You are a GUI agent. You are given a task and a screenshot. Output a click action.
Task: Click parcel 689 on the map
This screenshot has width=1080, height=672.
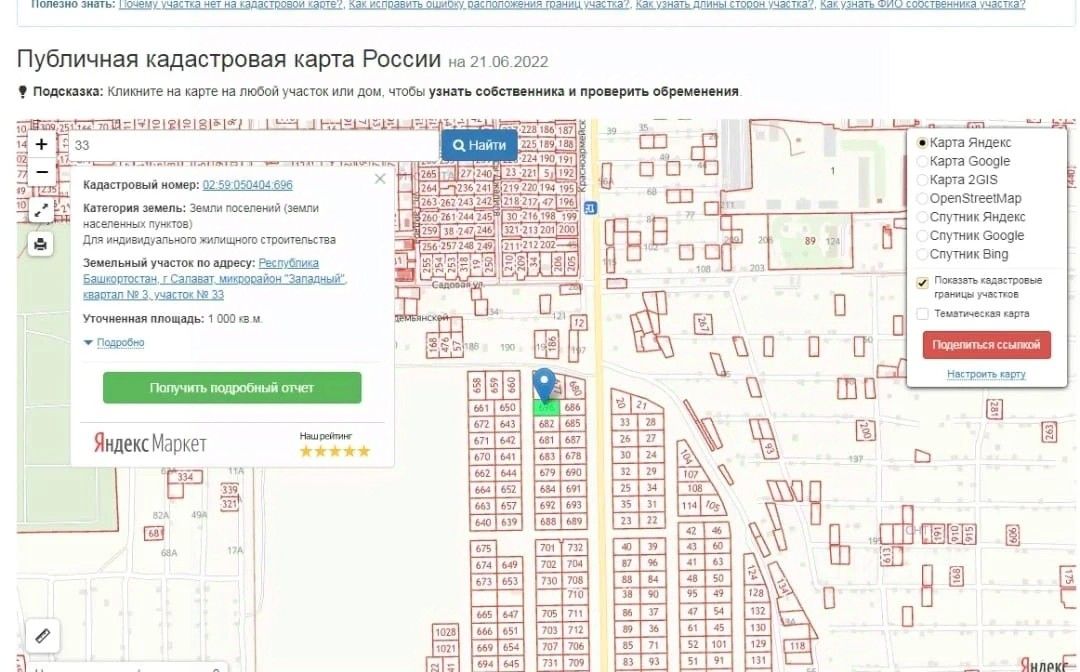tap(573, 521)
